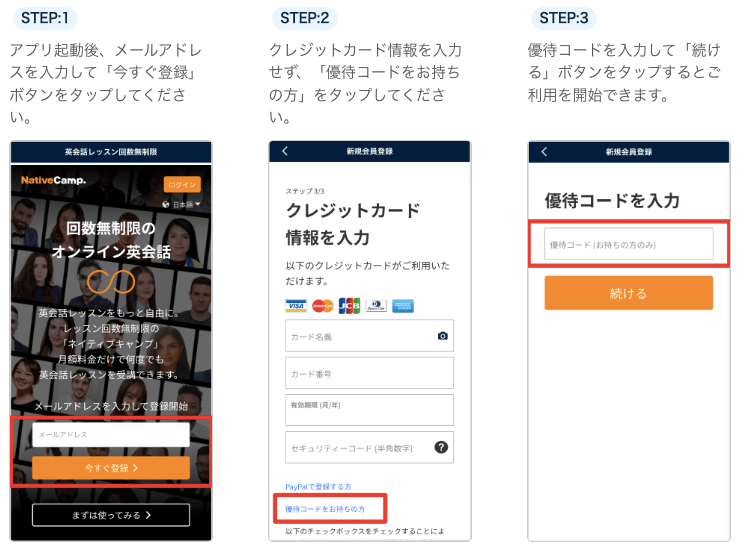Image resolution: width=751 pixels, height=551 pixels.
Task: Click the ログイン button on NativeCamp screen
Action: (x=182, y=184)
